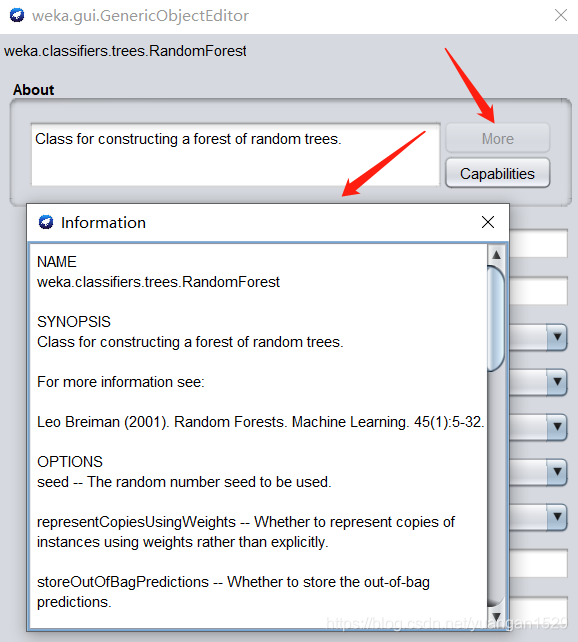Viewport: 578px width, 642px height.
Task: Open the Capabilities button
Action: click(x=497, y=173)
